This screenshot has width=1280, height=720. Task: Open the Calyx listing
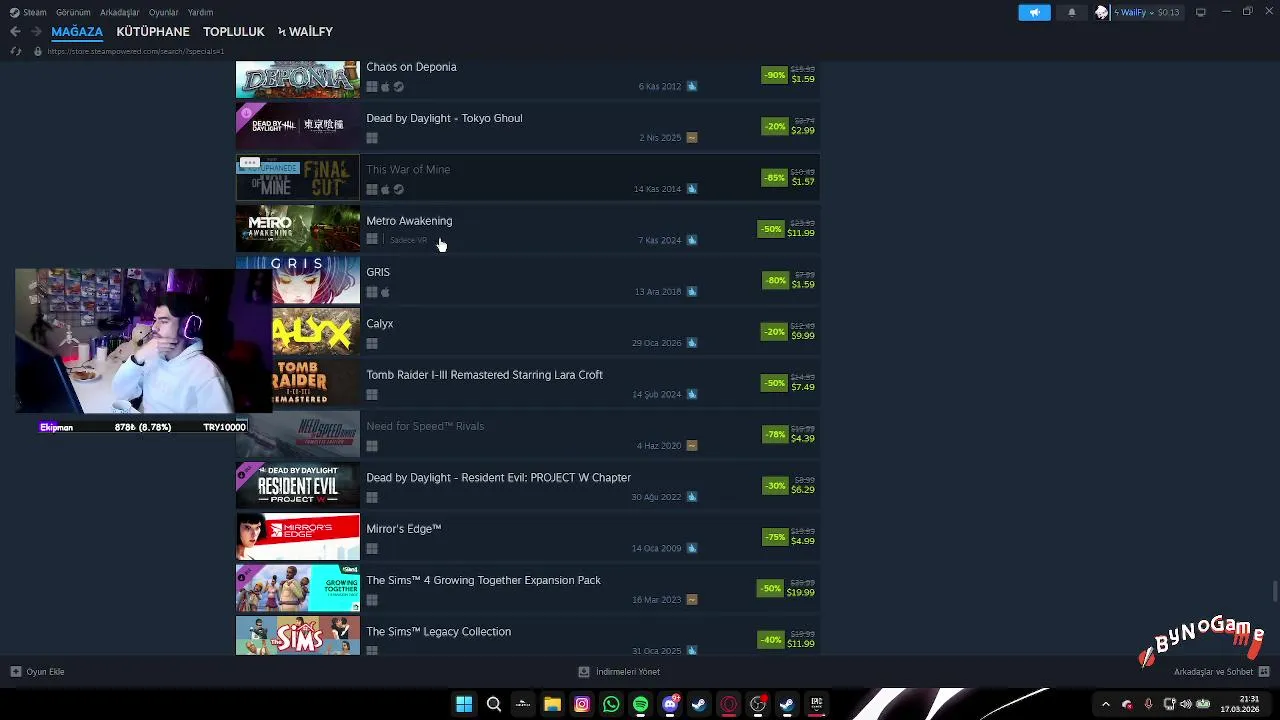[528, 331]
